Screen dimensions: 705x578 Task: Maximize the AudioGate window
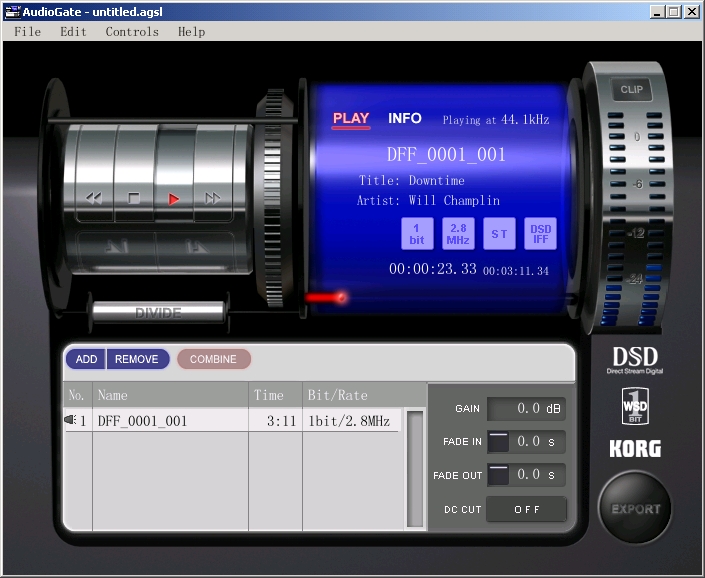tap(674, 12)
